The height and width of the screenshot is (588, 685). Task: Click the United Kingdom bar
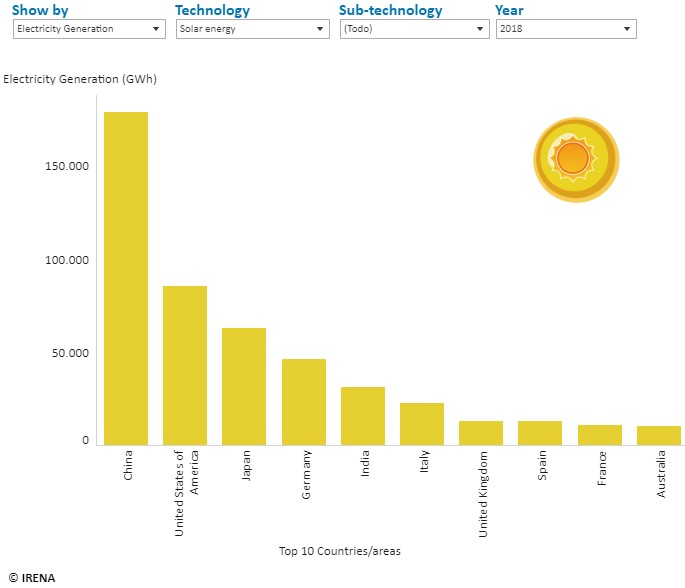click(x=481, y=433)
